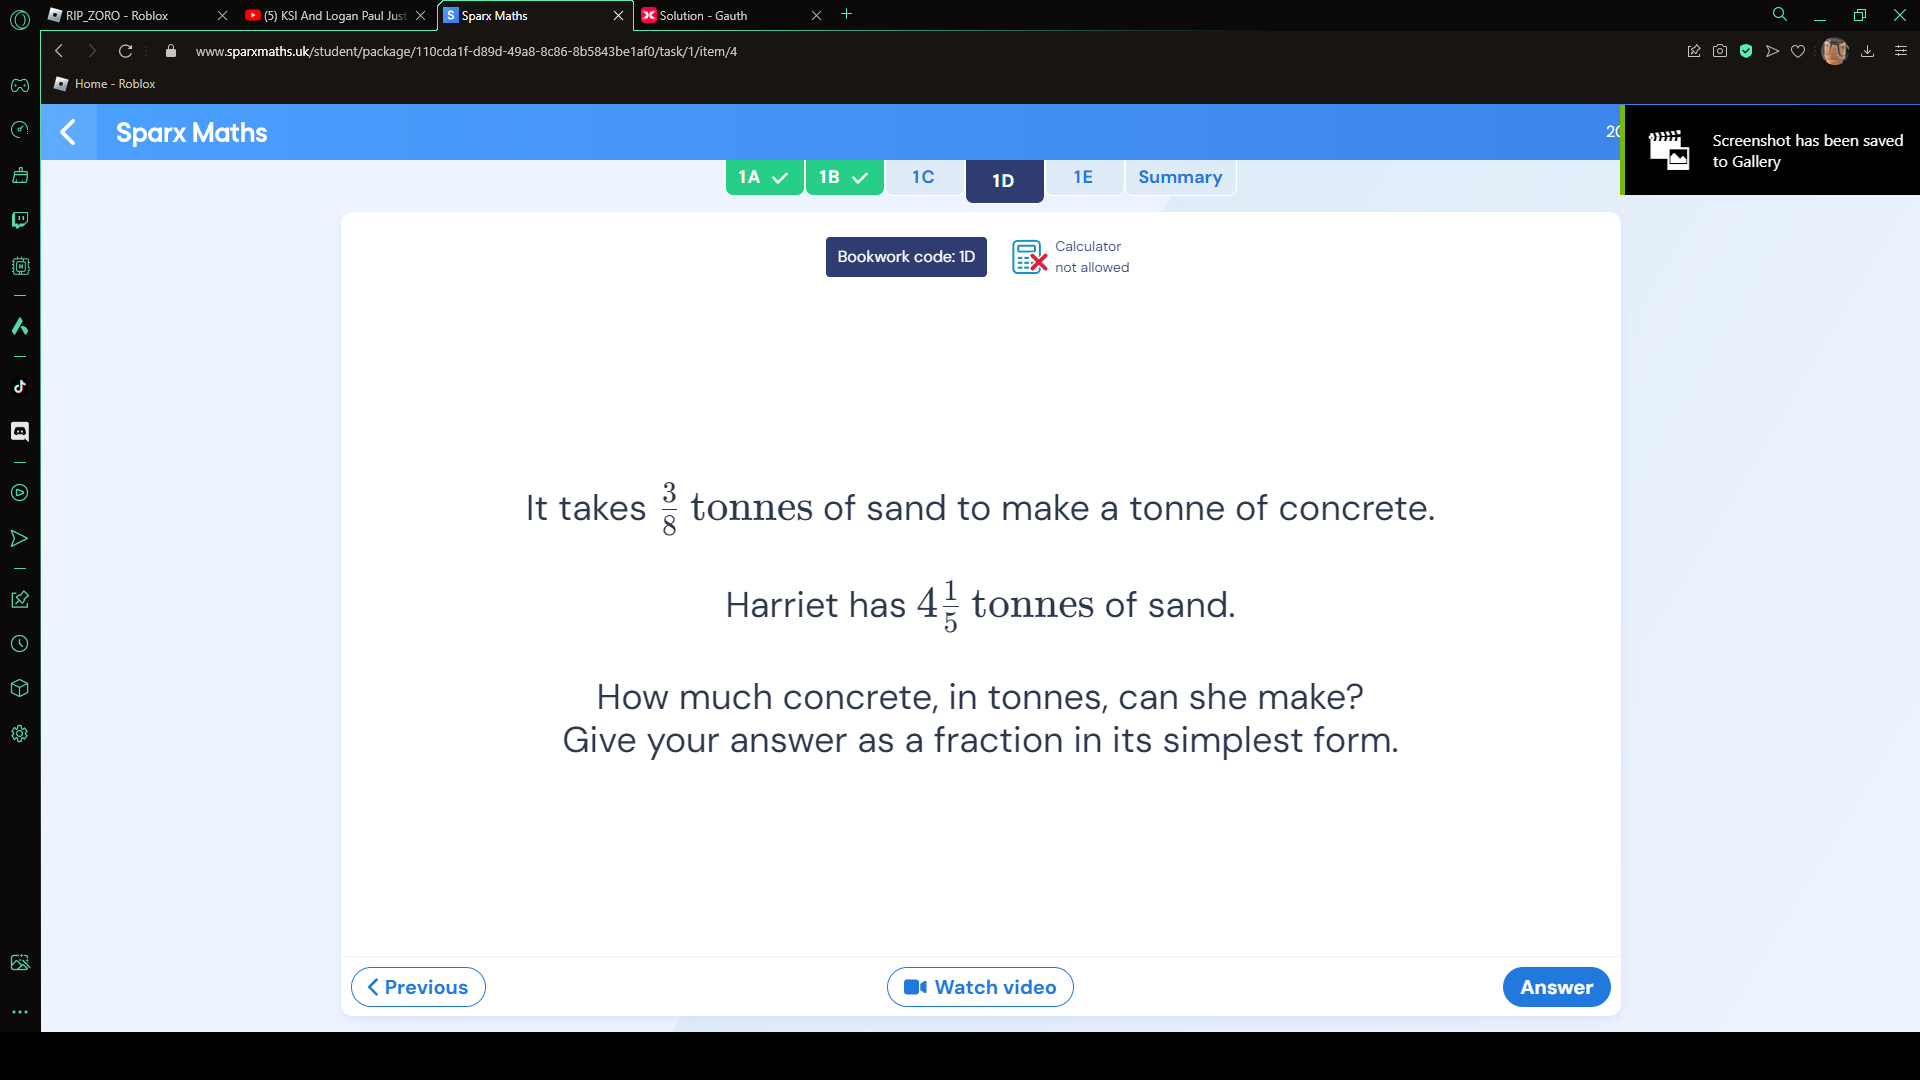
Task: Click the Bookwork code 1D label
Action: pyautogui.click(x=906, y=256)
